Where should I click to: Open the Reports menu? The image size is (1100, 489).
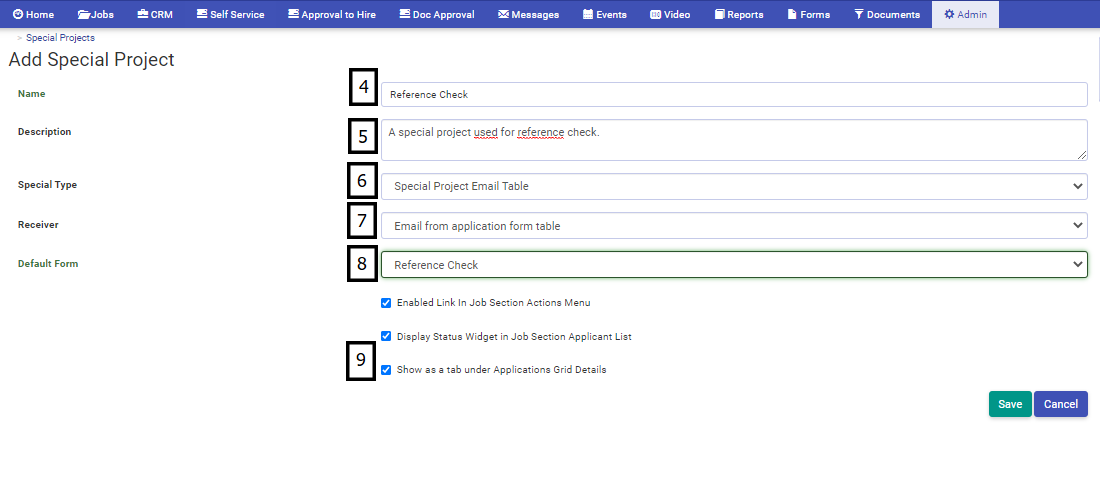739,14
